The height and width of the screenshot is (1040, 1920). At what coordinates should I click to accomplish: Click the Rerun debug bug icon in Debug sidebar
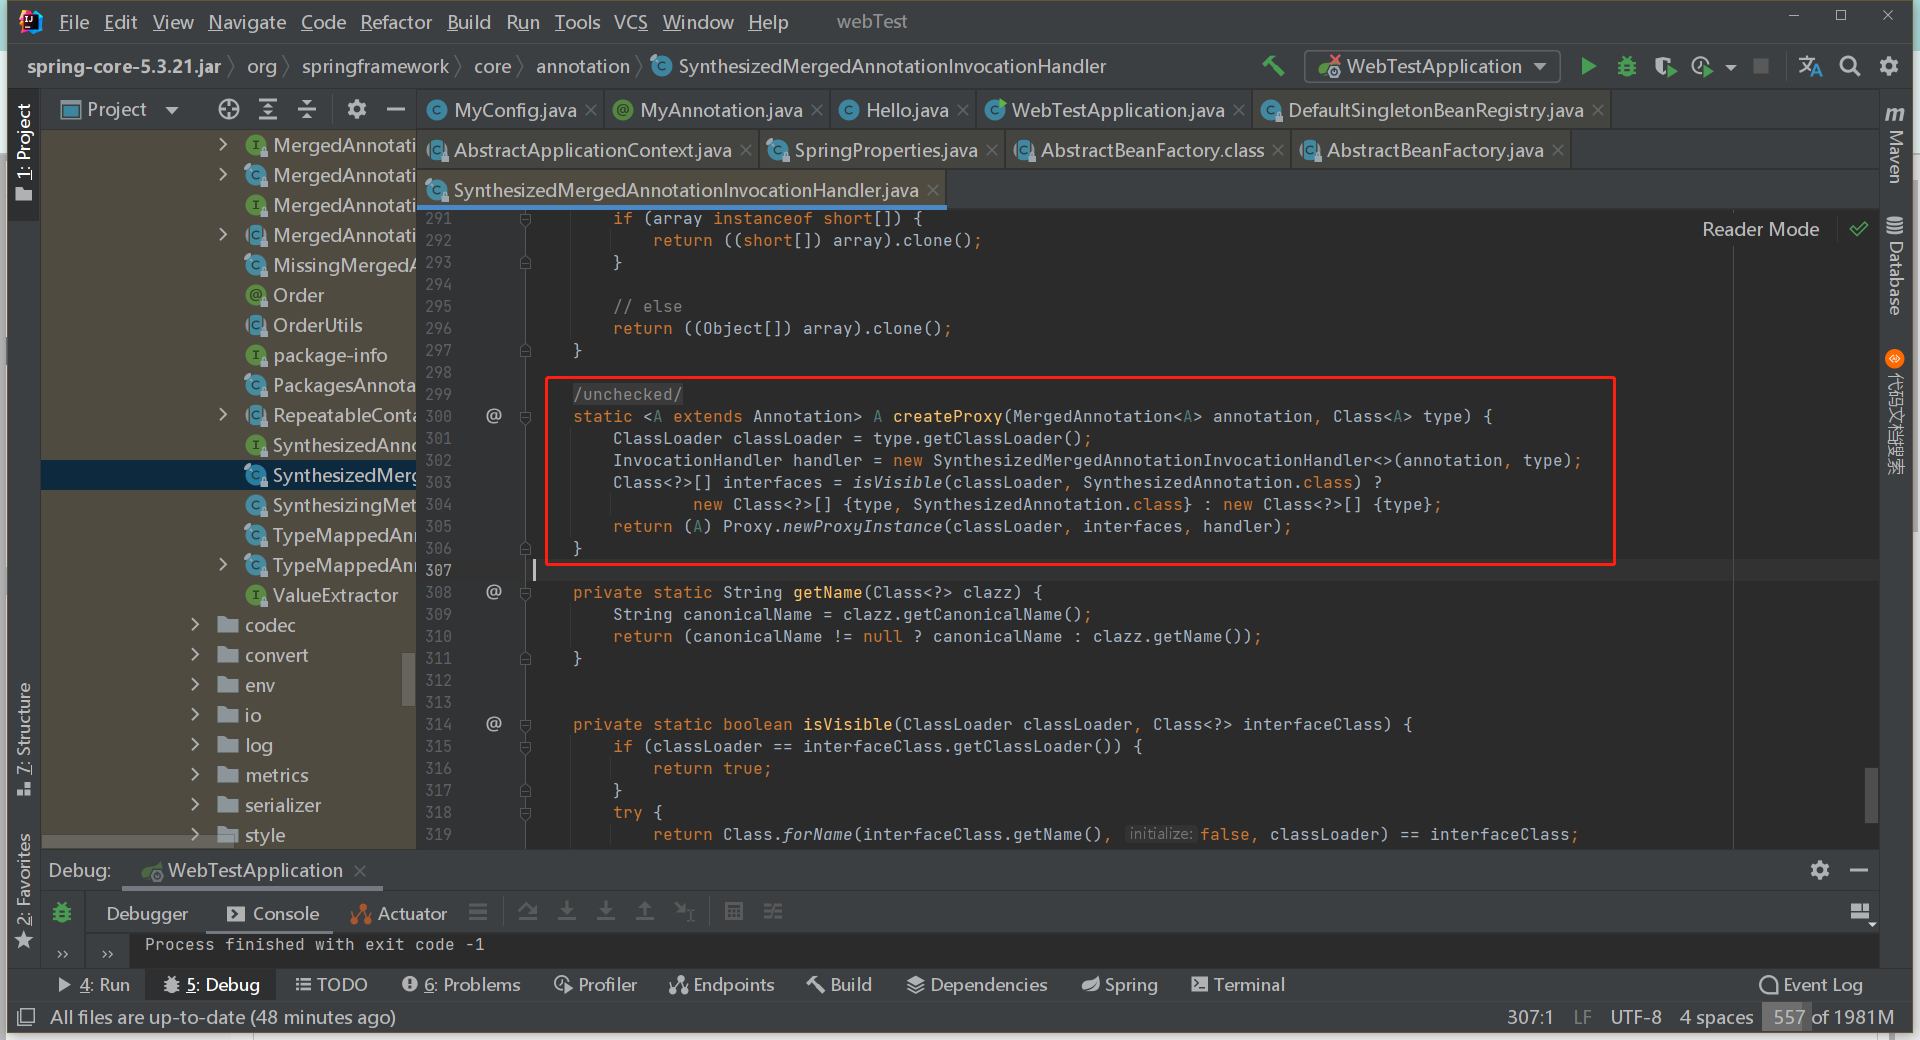point(62,912)
